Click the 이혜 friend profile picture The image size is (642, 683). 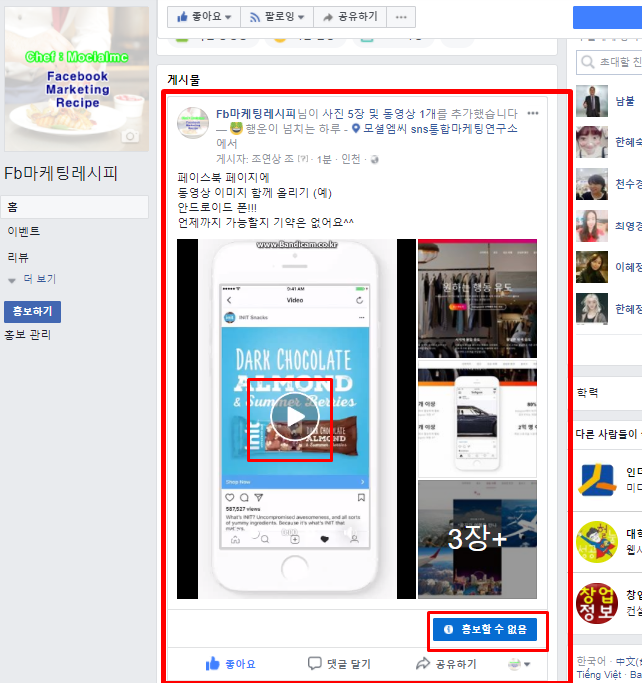pyautogui.click(x=591, y=267)
